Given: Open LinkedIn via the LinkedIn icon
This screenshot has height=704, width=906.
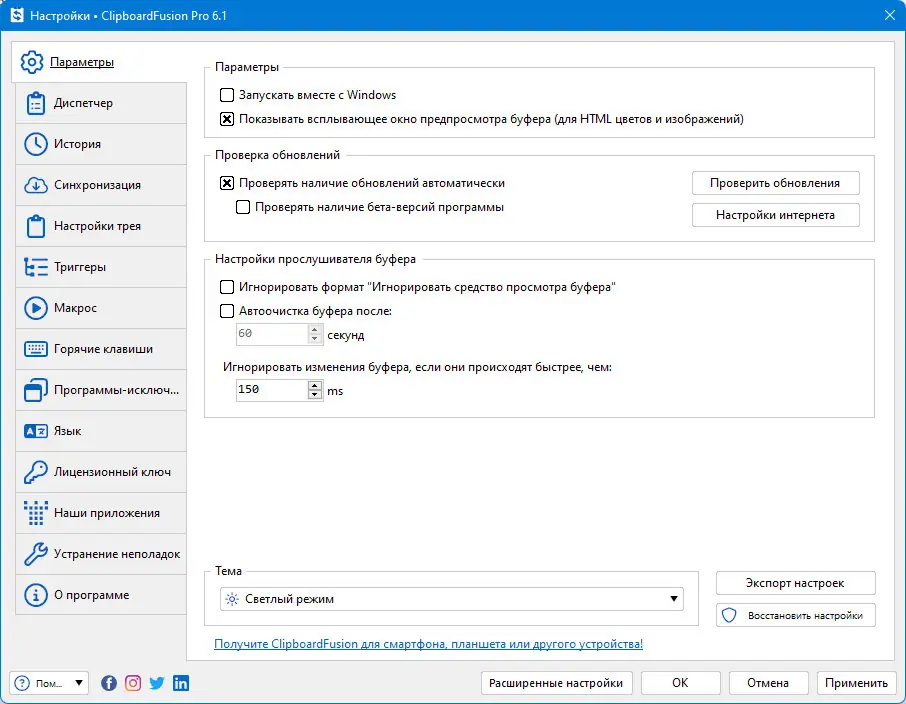Looking at the screenshot, I should coord(180,683).
